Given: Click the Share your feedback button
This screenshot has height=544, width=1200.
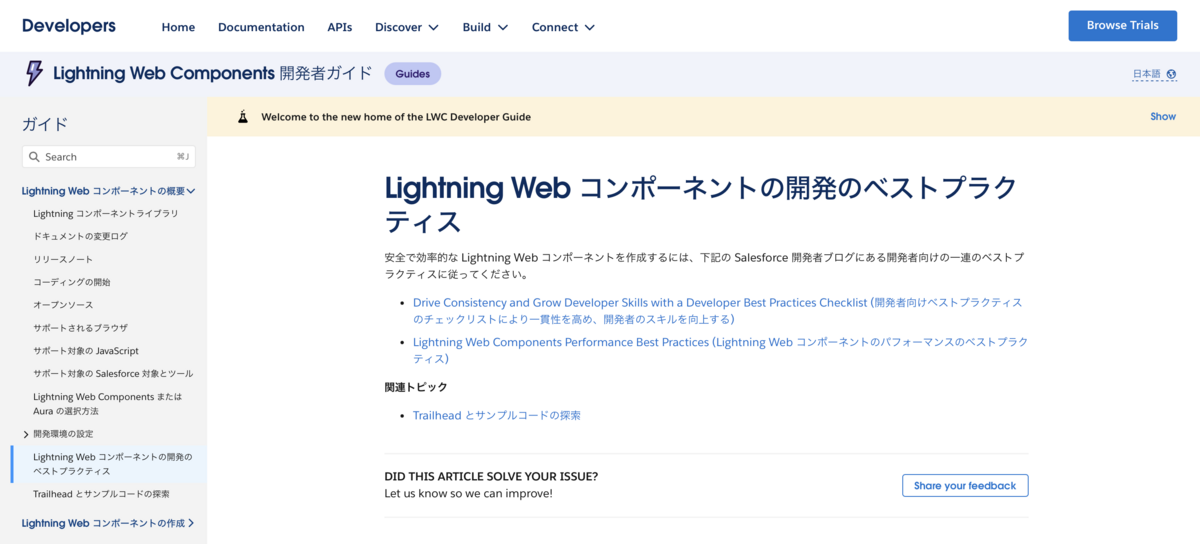Looking at the screenshot, I should tap(965, 486).
